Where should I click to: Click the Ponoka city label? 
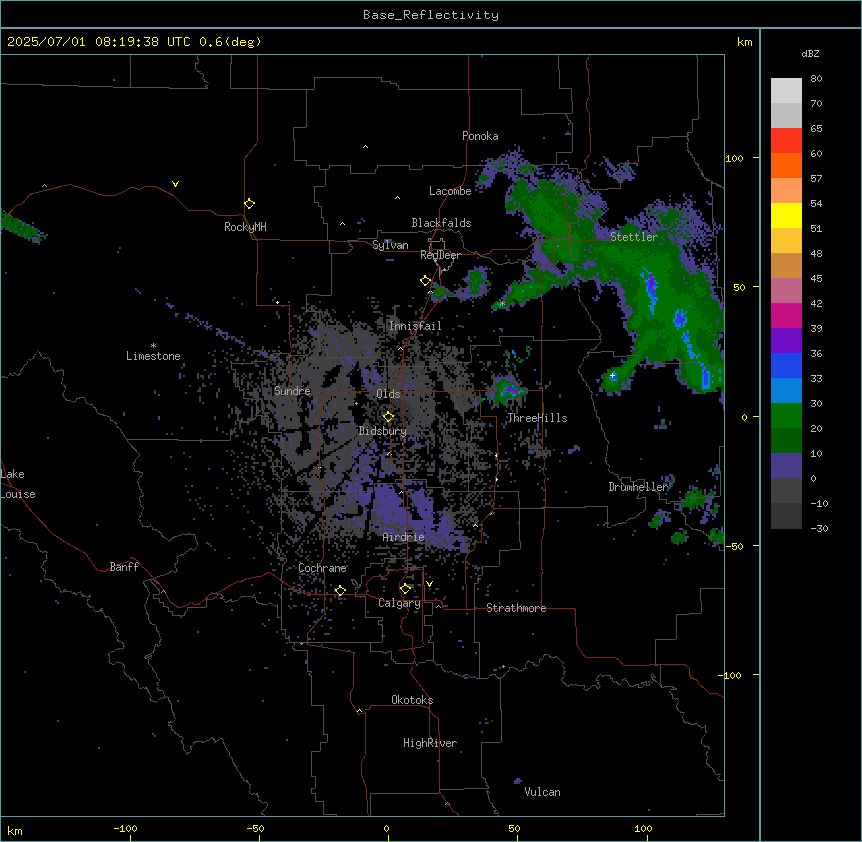pyautogui.click(x=480, y=136)
